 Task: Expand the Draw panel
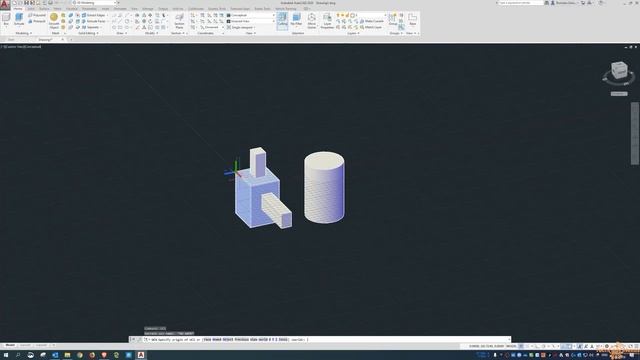(121, 33)
